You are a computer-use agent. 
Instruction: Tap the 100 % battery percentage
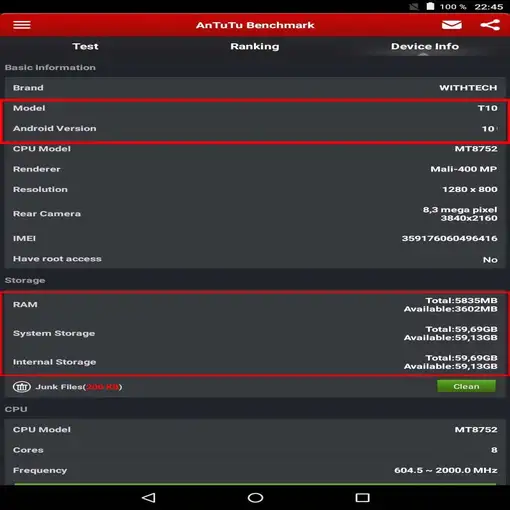[453, 7]
